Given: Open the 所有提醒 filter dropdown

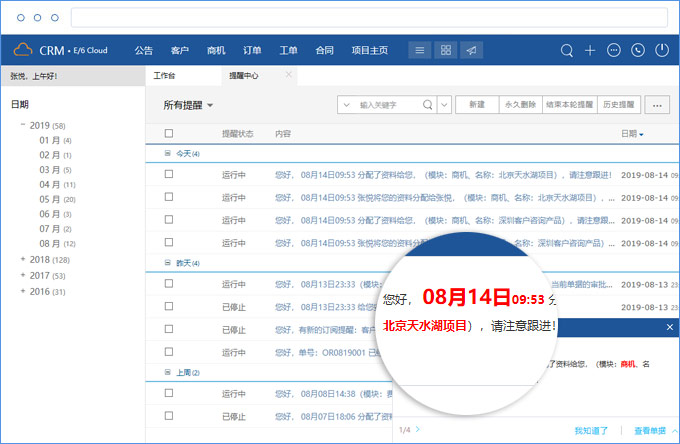Looking at the screenshot, I should pyautogui.click(x=189, y=104).
